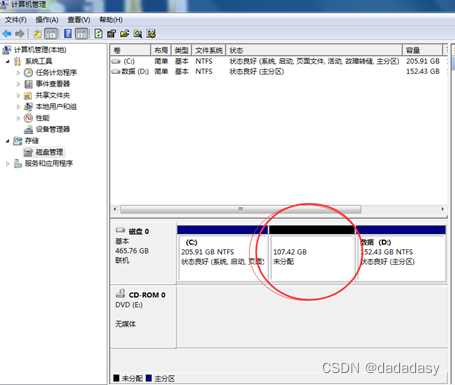This screenshot has height=385, width=455.
Task: Expand the 任务计划程序 node arrow
Action: coord(18,73)
